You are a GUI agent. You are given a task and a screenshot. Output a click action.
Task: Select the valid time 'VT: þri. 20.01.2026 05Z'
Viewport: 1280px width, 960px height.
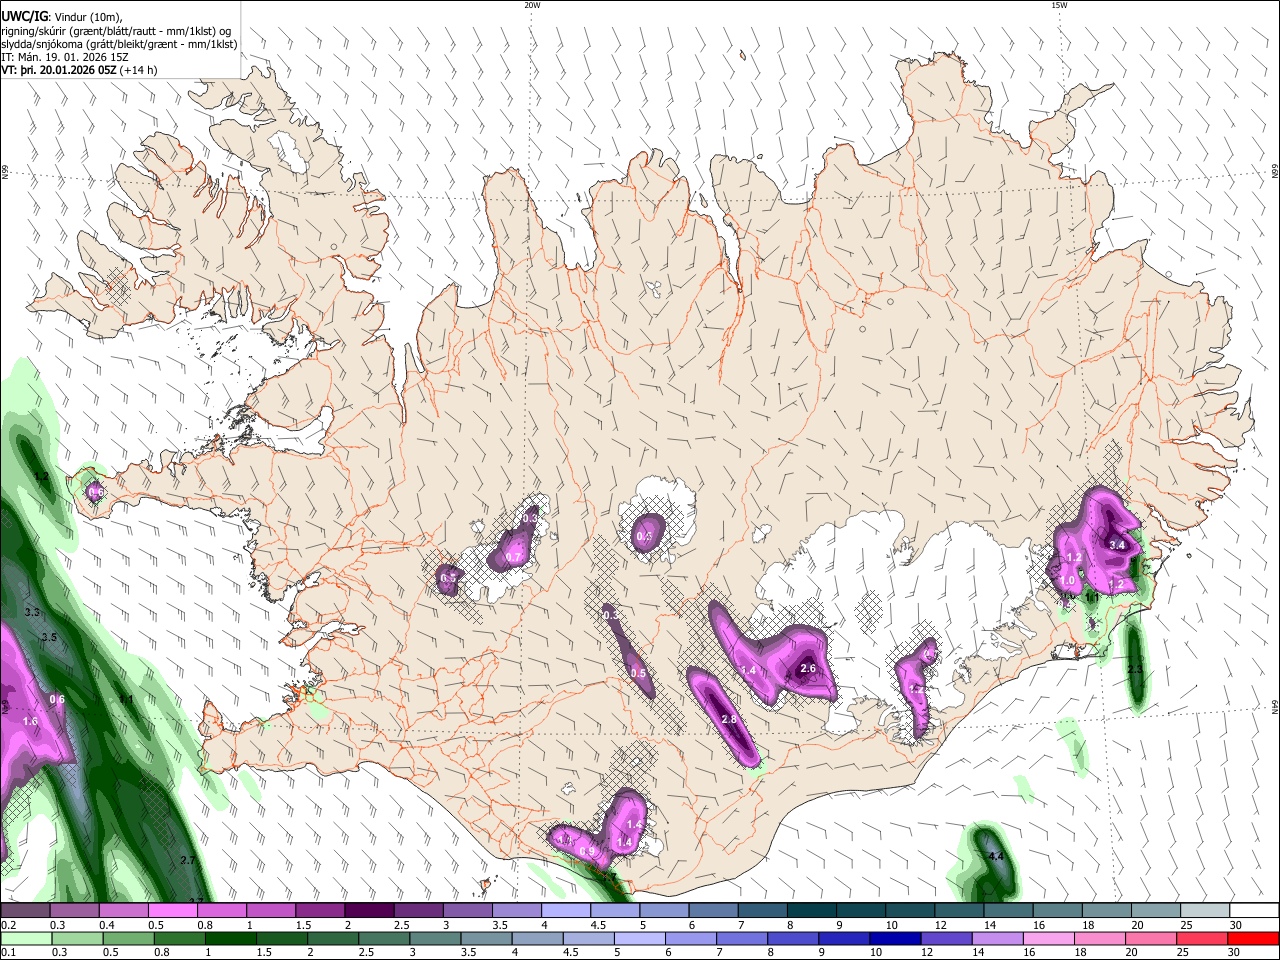[x=59, y=71]
